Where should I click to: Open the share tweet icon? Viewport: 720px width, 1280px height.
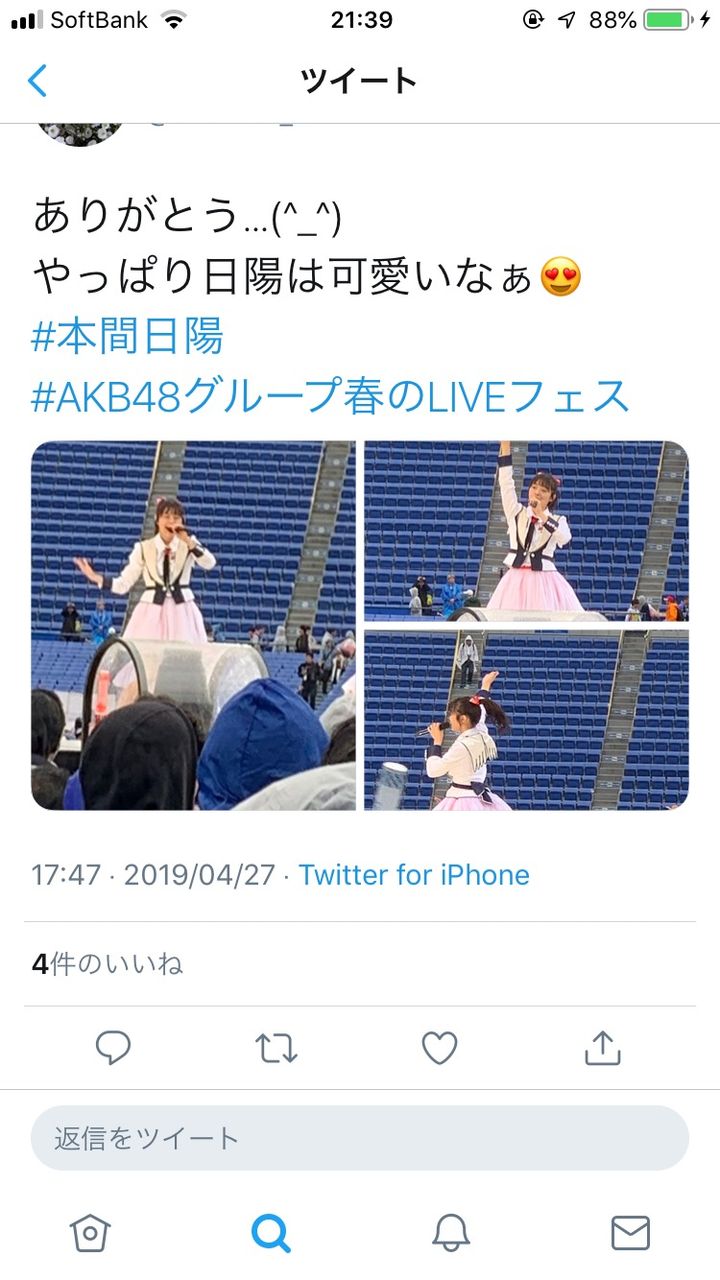click(602, 1047)
